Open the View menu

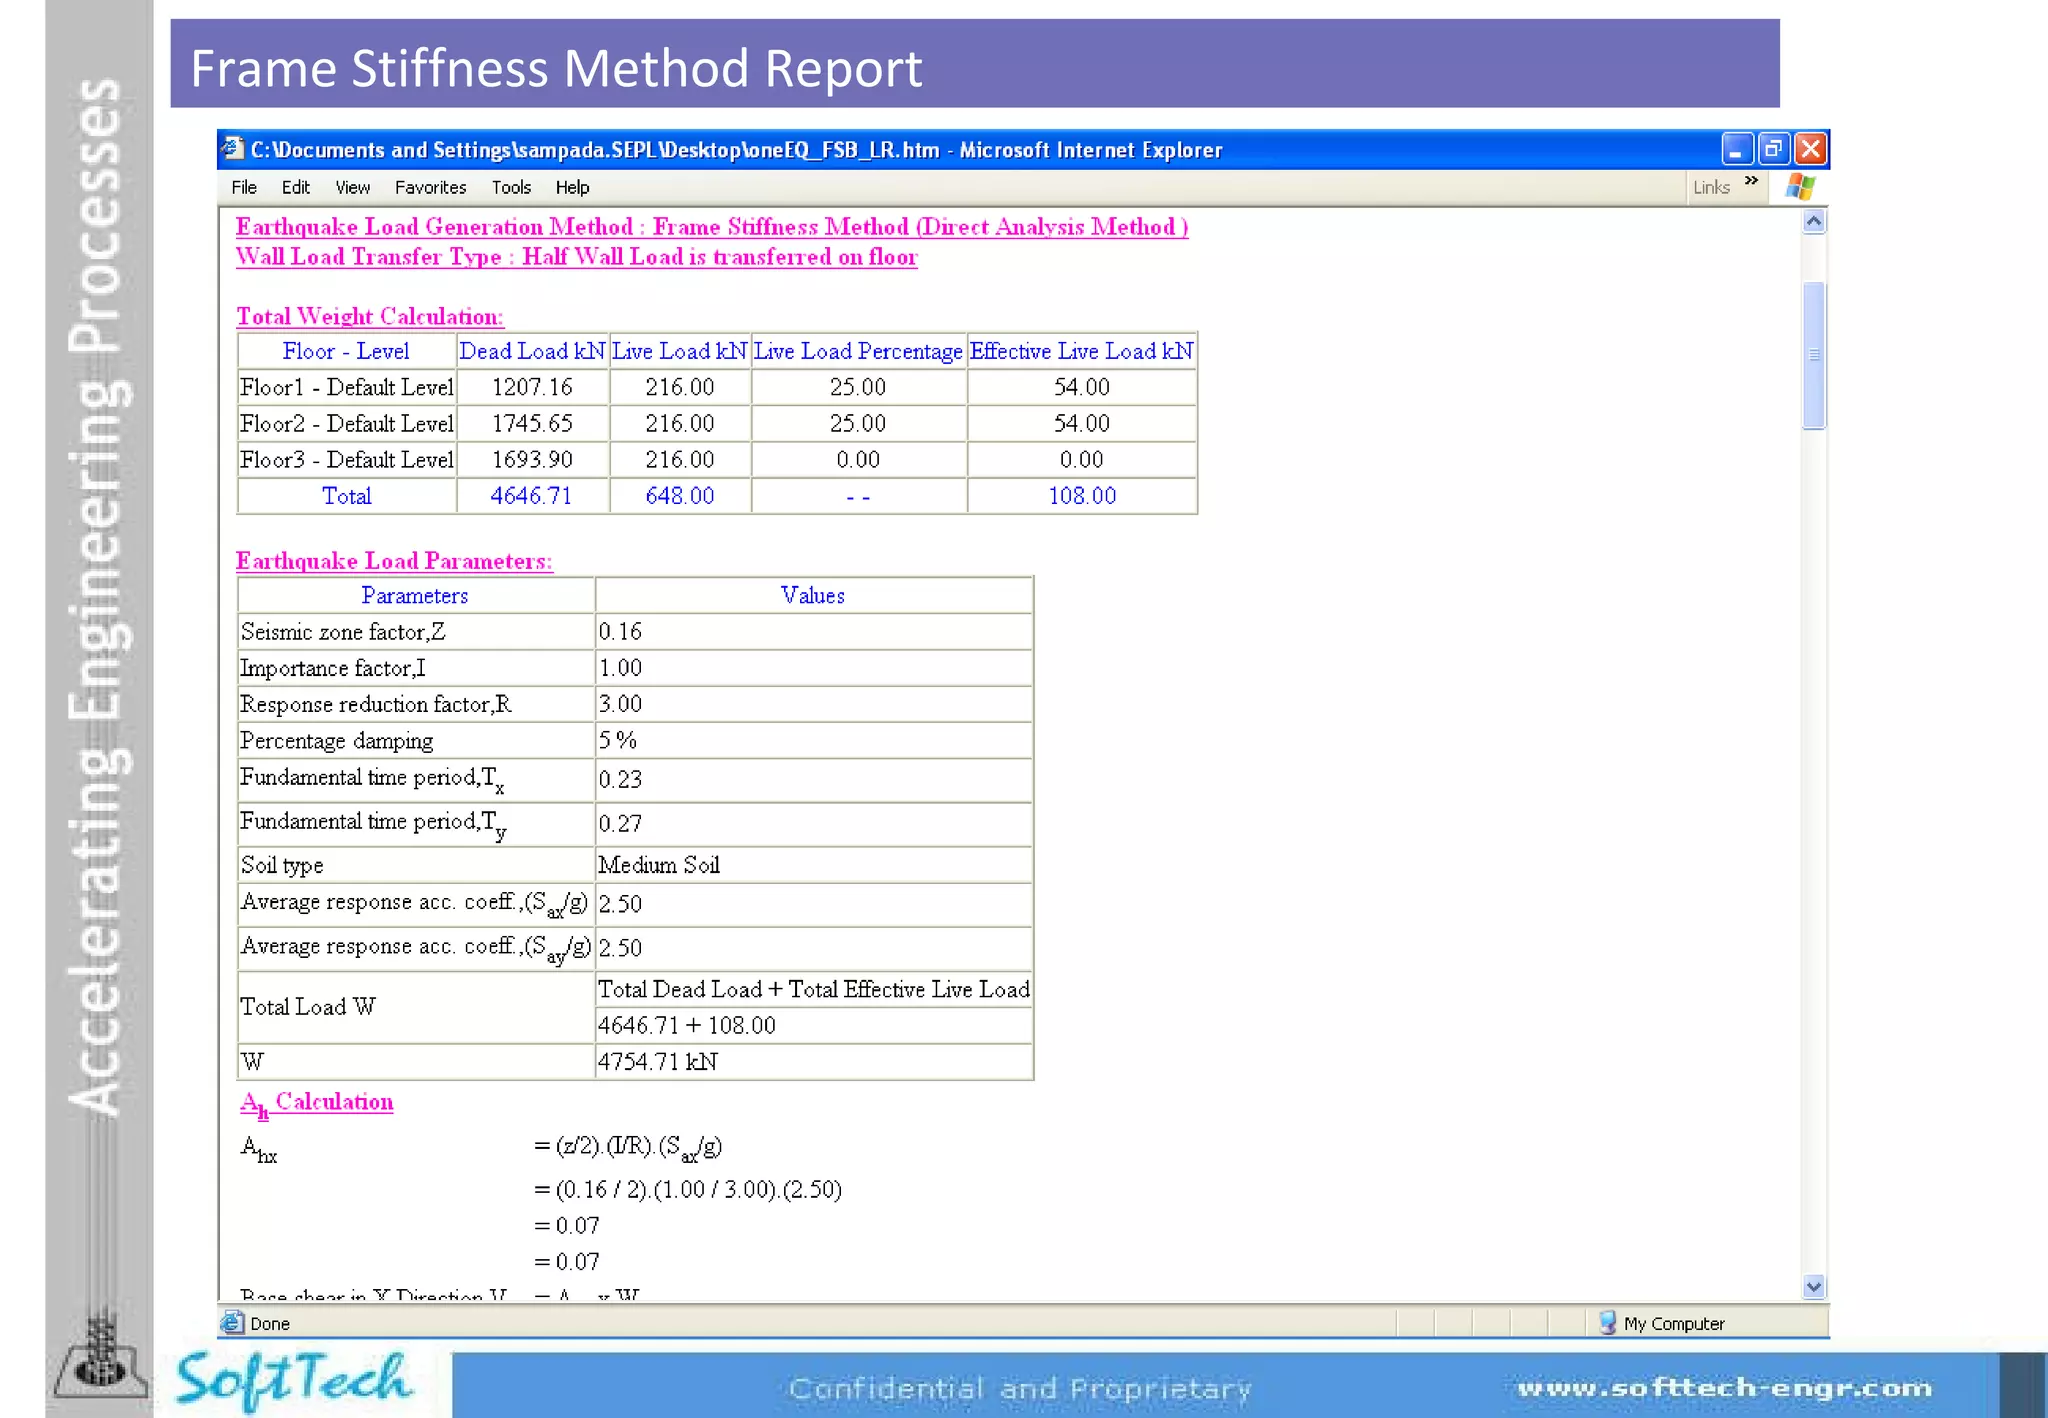click(352, 187)
